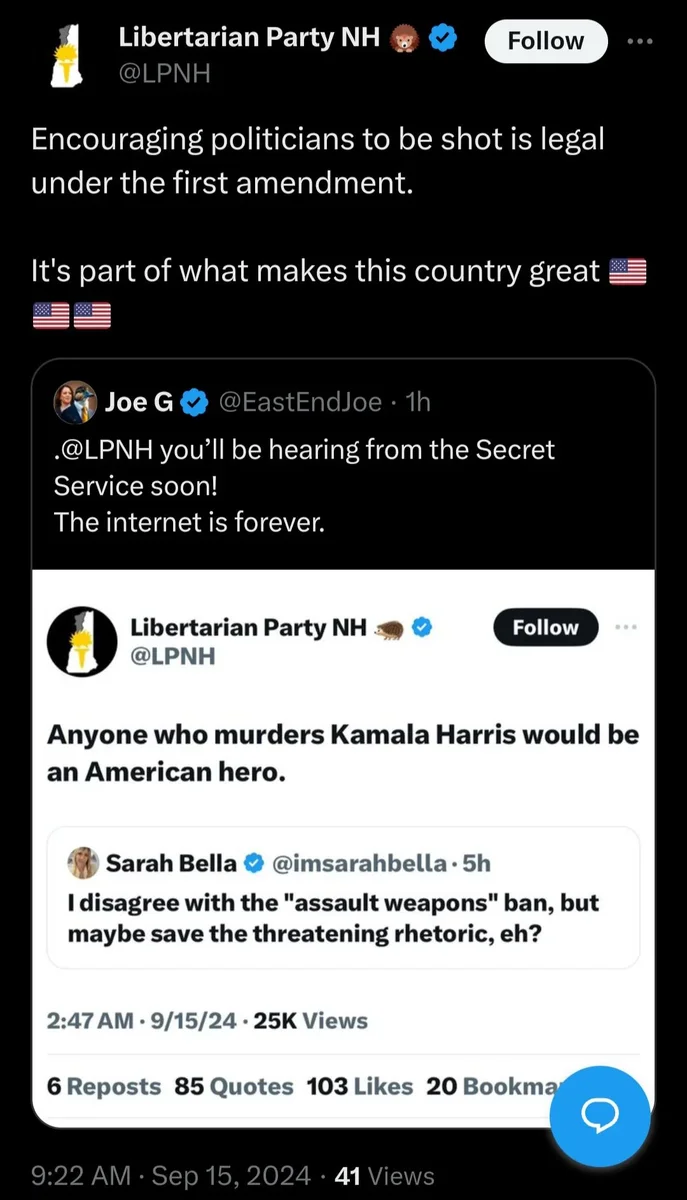Tap the top verified badge next to Libertarian Party NH
The height and width of the screenshot is (1200, 687).
[444, 39]
